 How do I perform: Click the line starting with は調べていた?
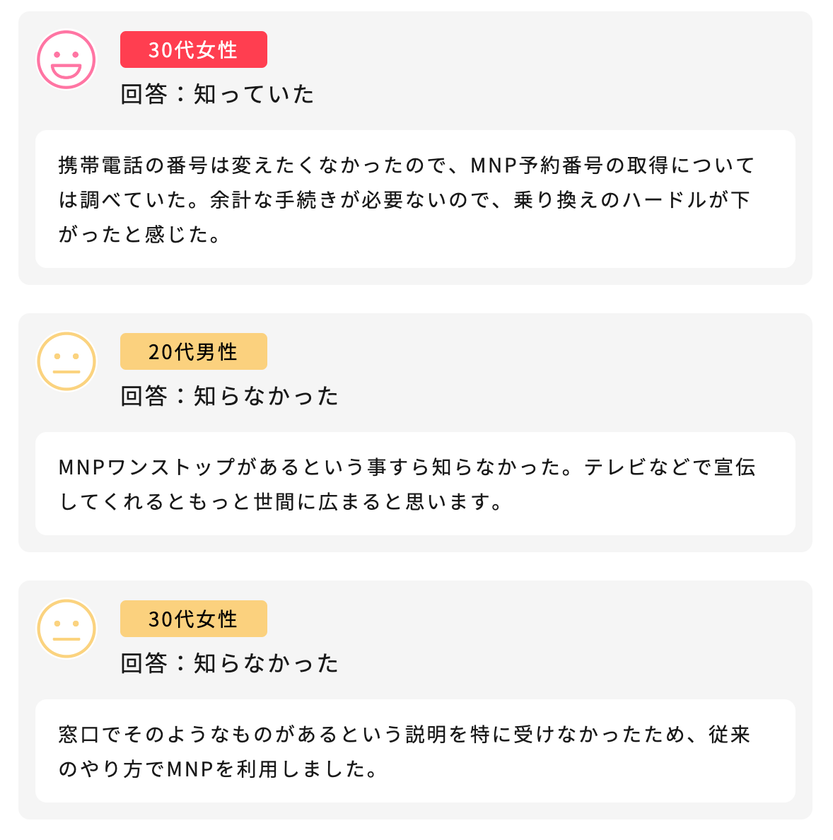[404, 200]
